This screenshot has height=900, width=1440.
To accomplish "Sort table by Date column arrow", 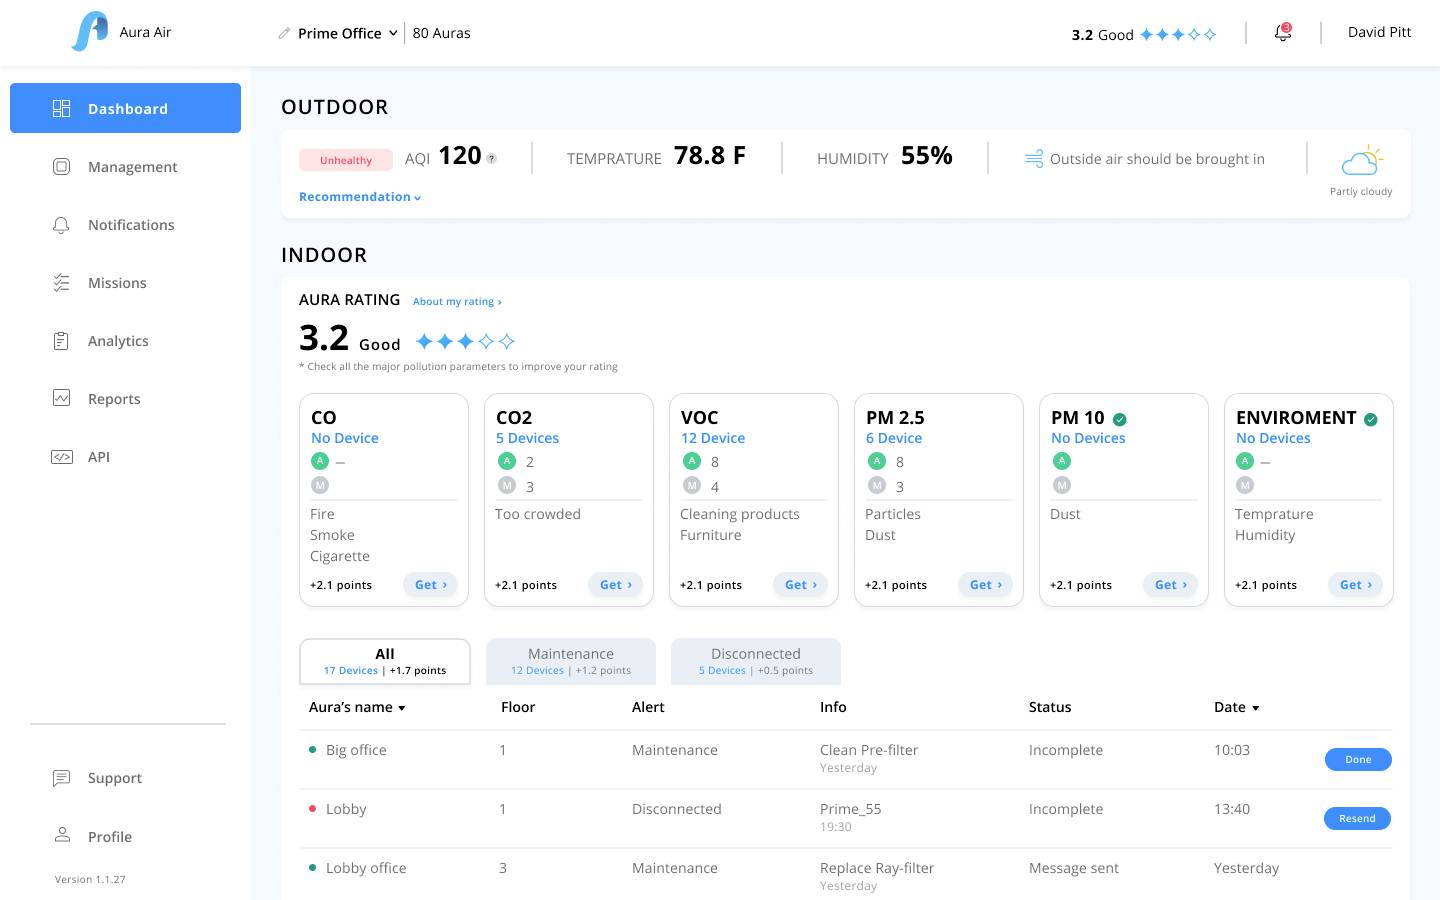I will pos(1255,708).
